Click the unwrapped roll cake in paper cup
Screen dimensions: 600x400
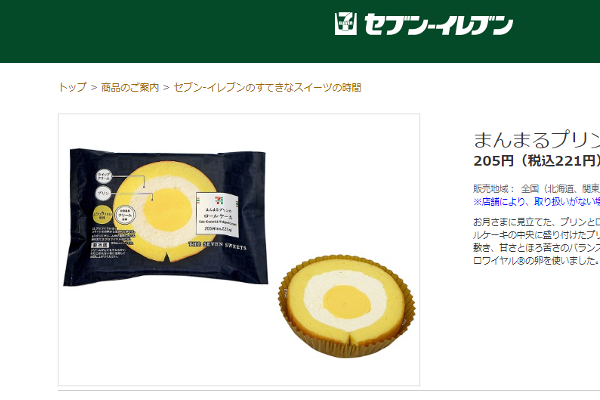[347, 306]
